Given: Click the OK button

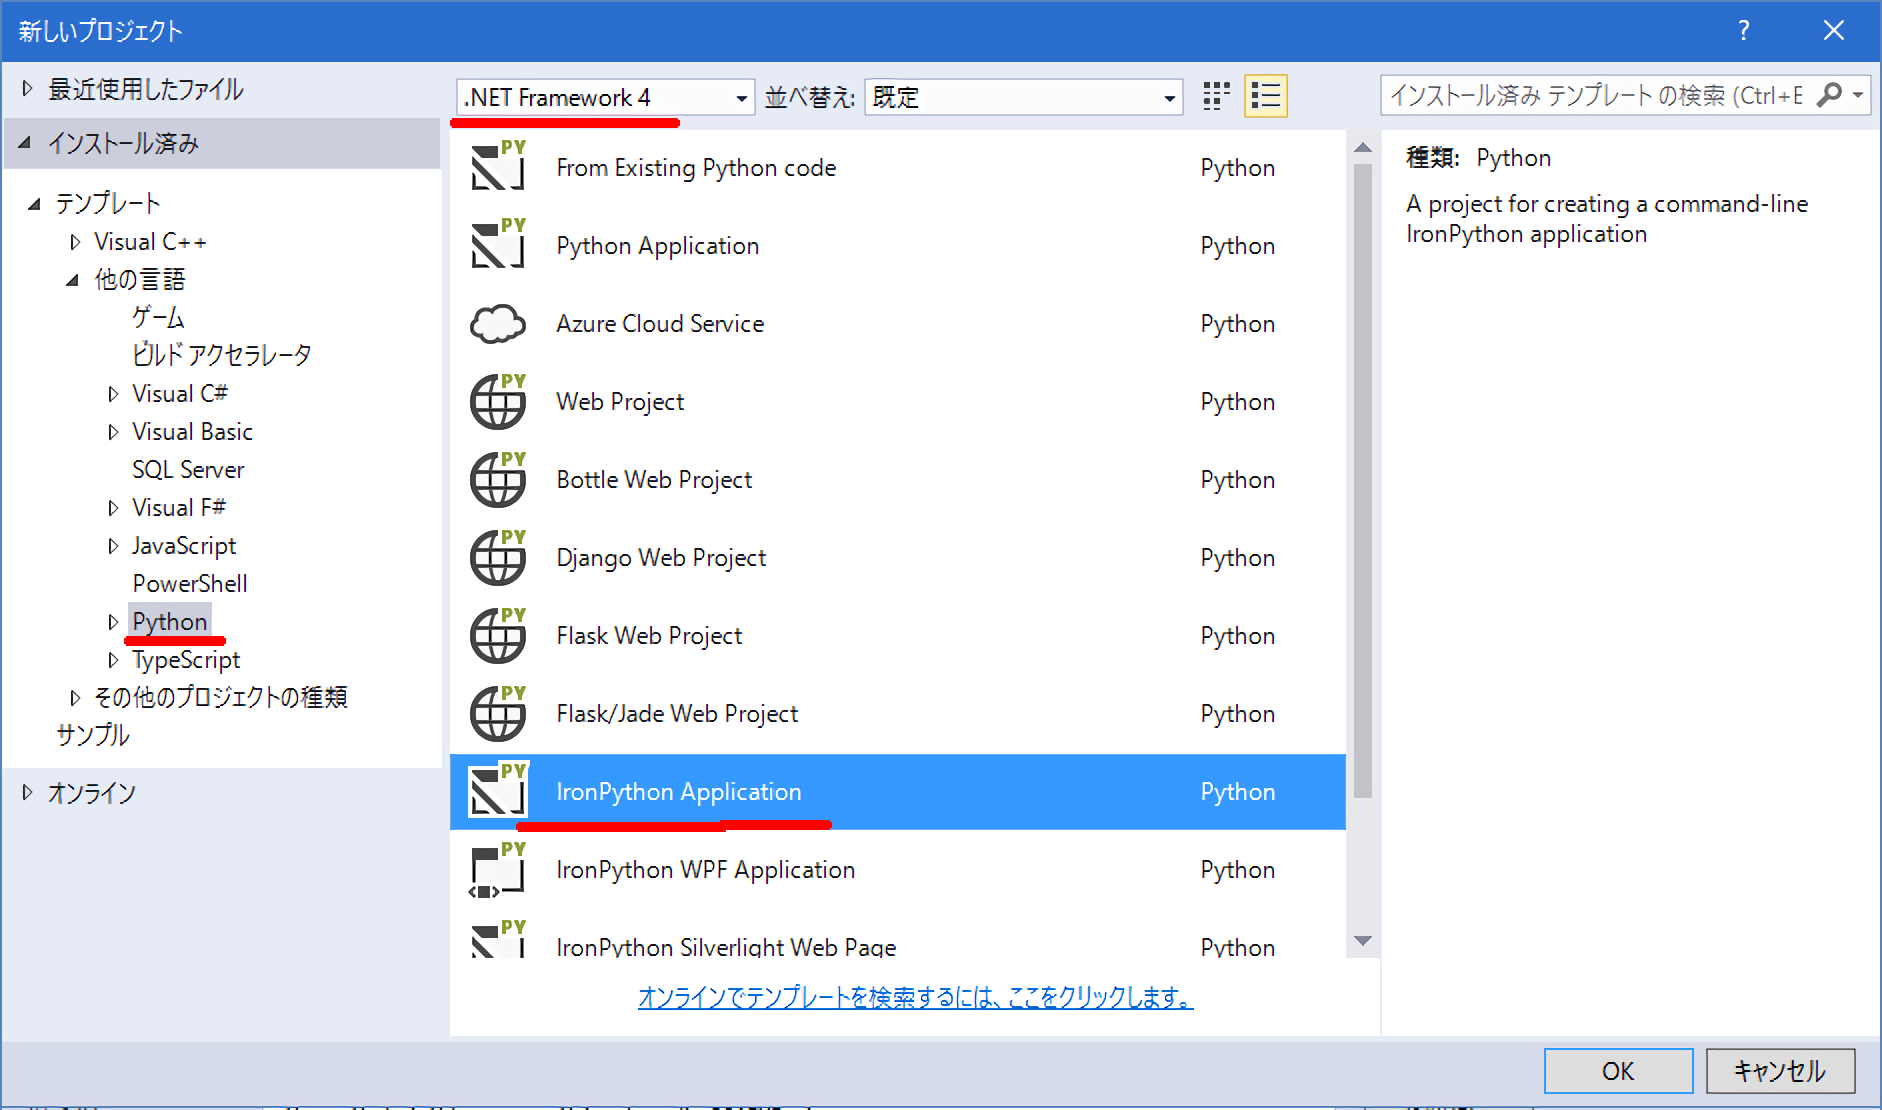Looking at the screenshot, I should click(x=1617, y=1071).
